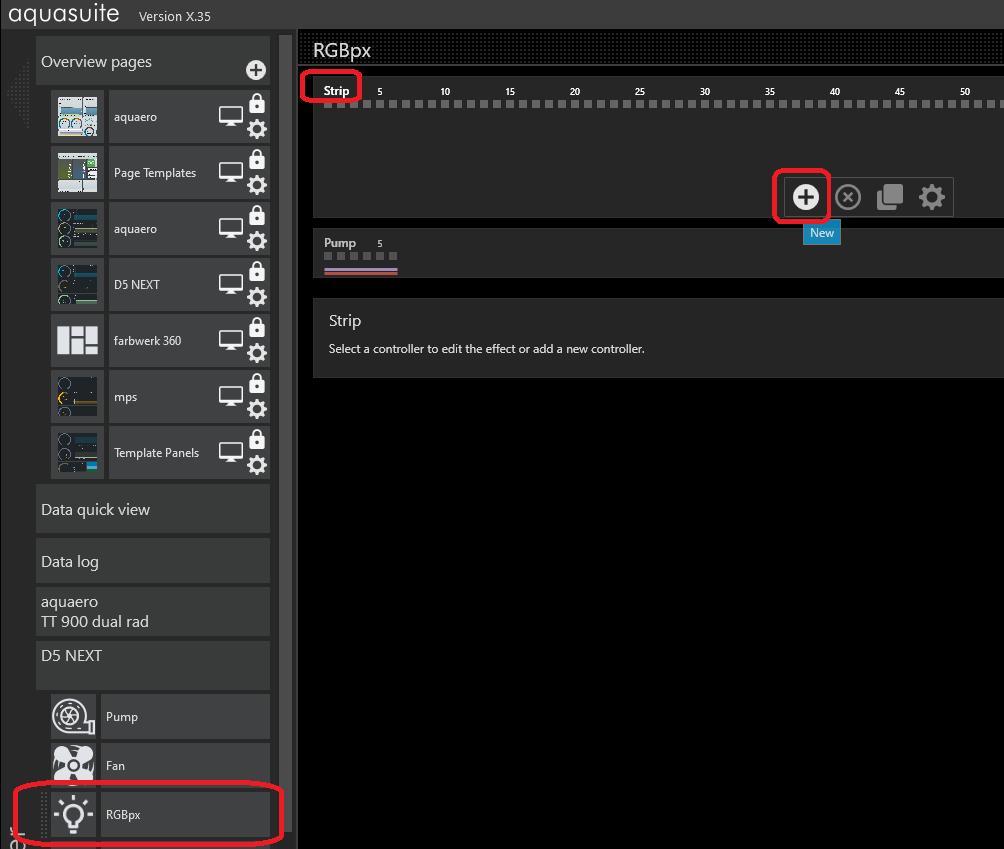Click the colored controller bar under Pump
Screen dimensions: 1004x849
(x=360, y=271)
